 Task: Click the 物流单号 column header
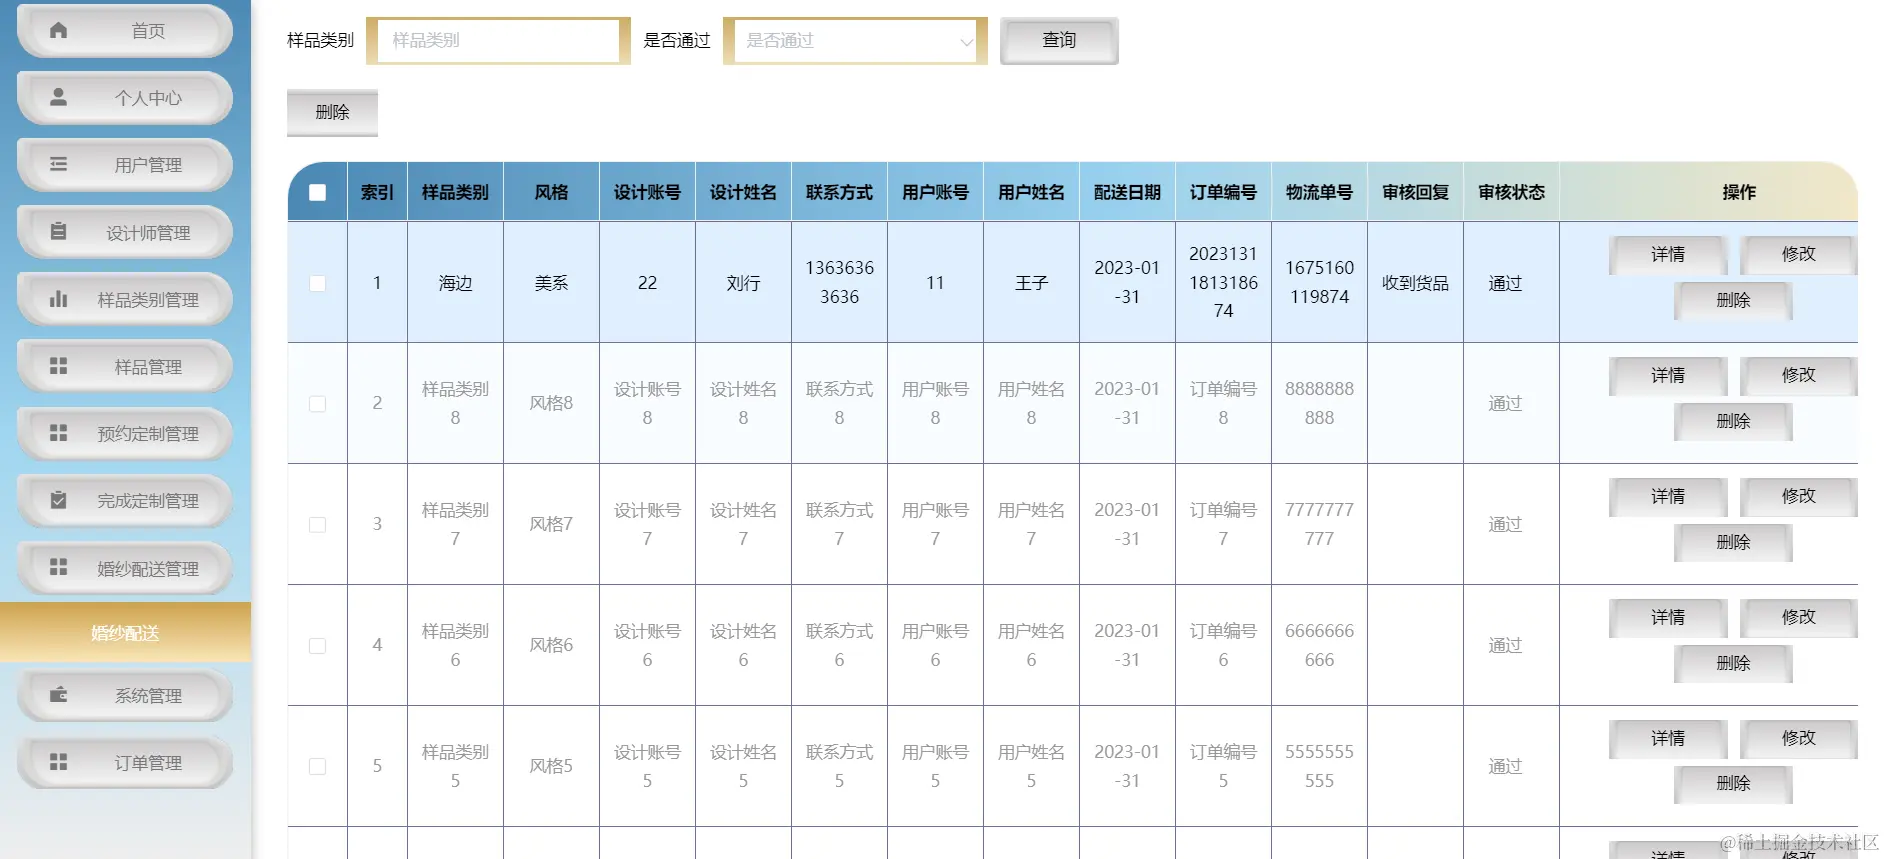[x=1319, y=192]
